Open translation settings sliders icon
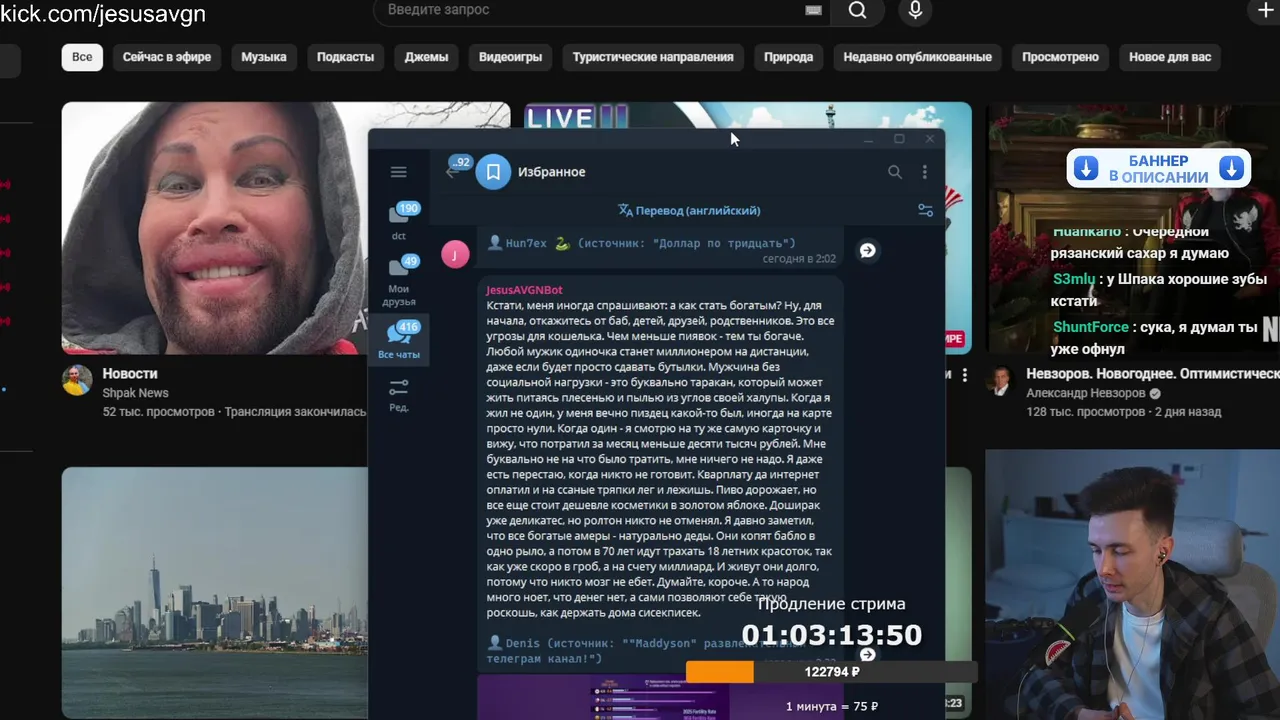The width and height of the screenshot is (1280, 720). point(925,210)
